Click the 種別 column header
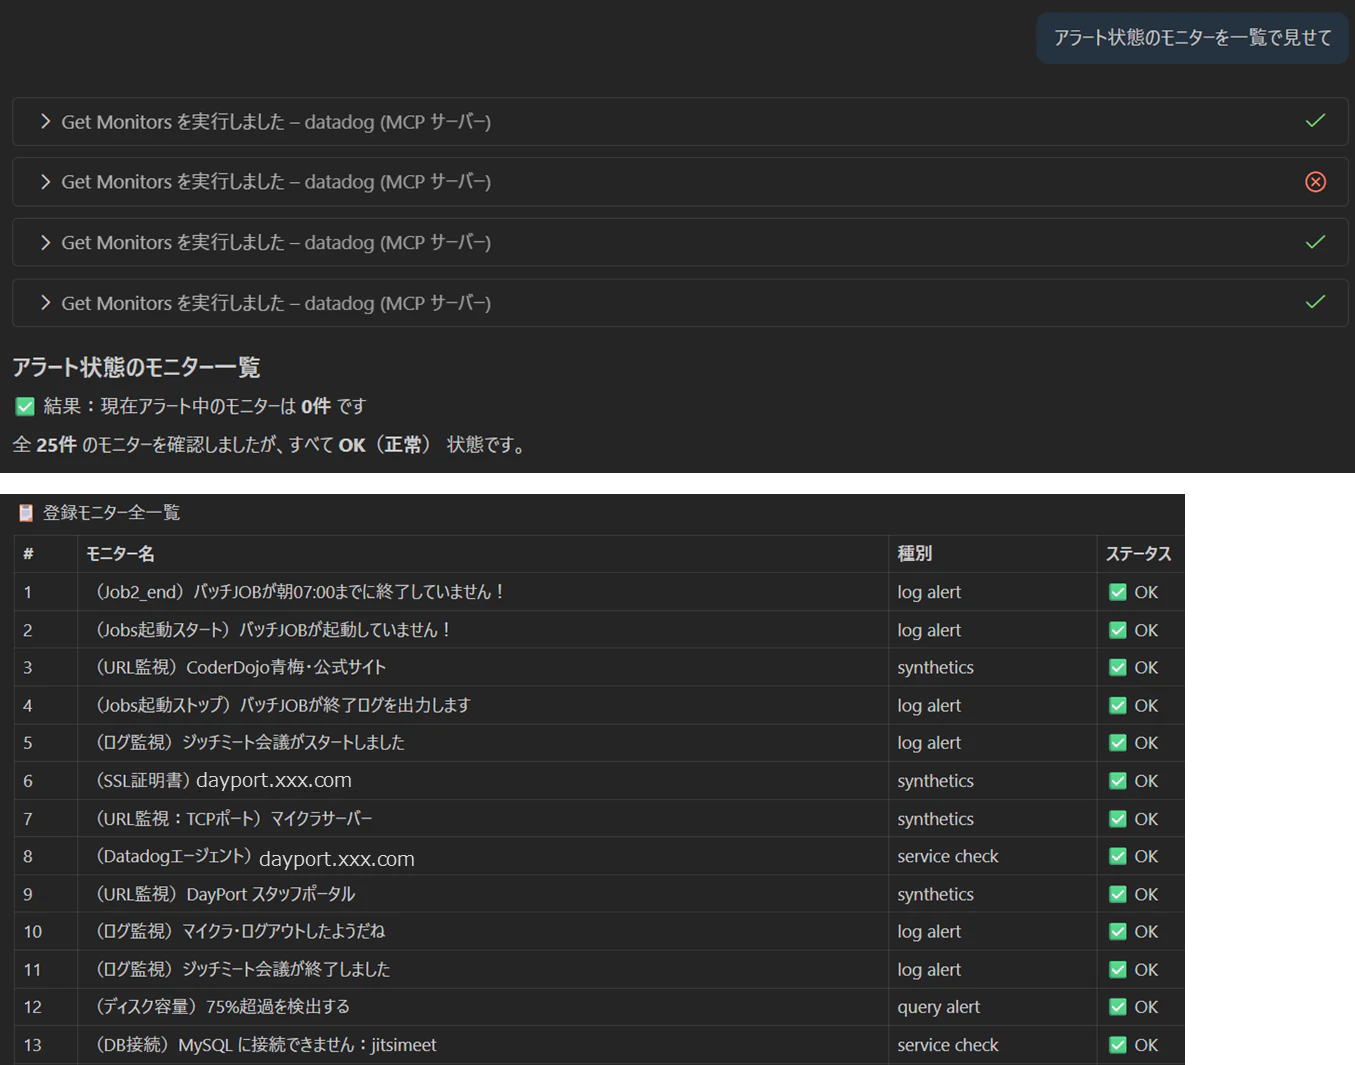 (x=915, y=554)
